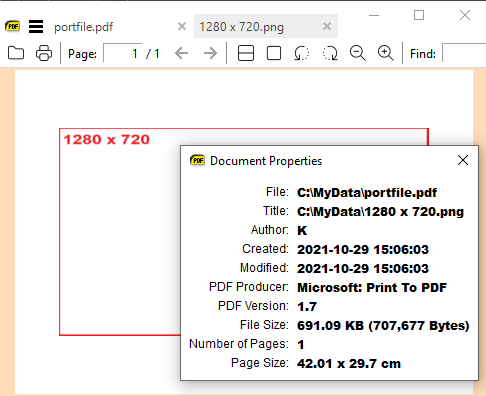Click the SumatraPDF logo icon
The height and width of the screenshot is (396, 486).
pos(13,26)
